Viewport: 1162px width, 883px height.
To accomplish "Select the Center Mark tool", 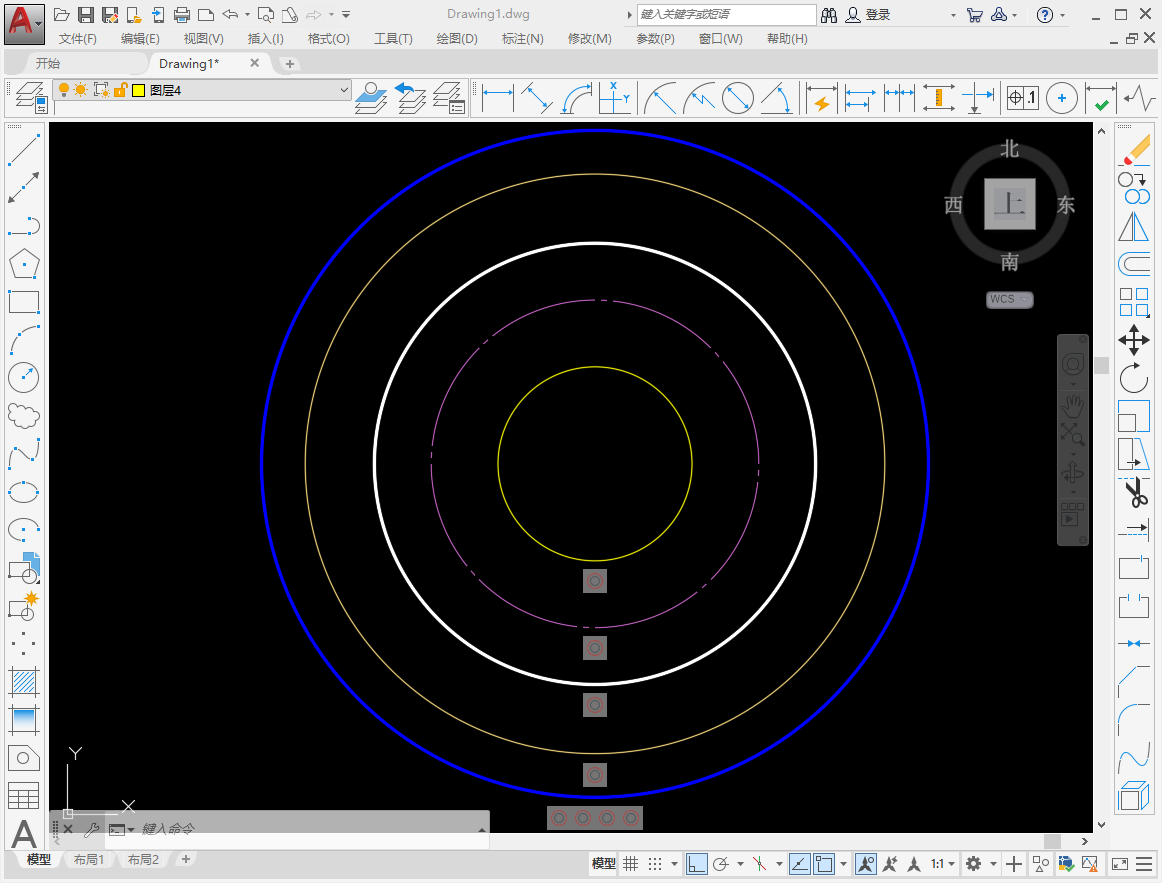I will click(x=1061, y=98).
